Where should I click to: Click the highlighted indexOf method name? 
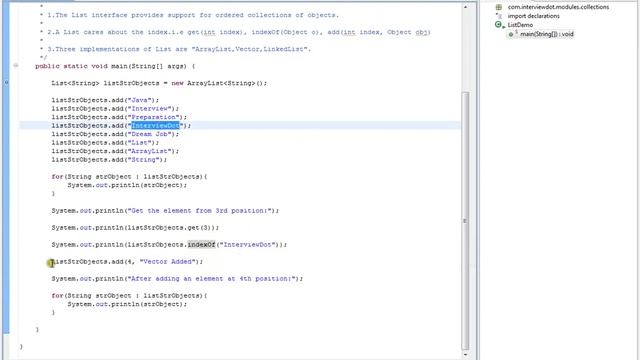(x=201, y=244)
